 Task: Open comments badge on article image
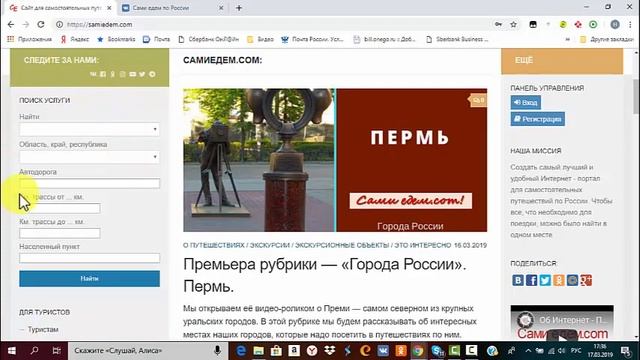(x=478, y=100)
